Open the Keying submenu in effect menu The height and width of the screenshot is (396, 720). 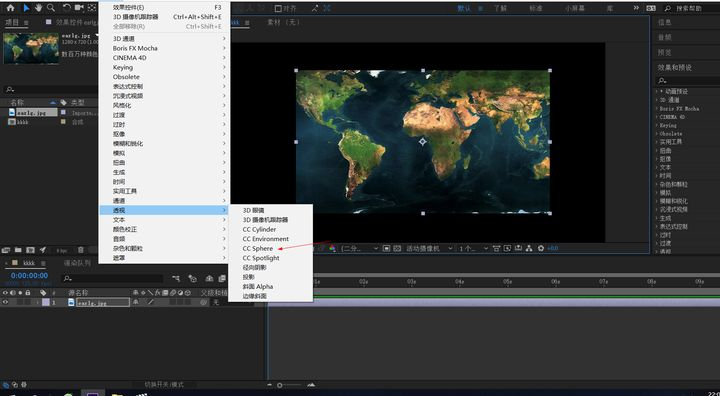pos(164,67)
